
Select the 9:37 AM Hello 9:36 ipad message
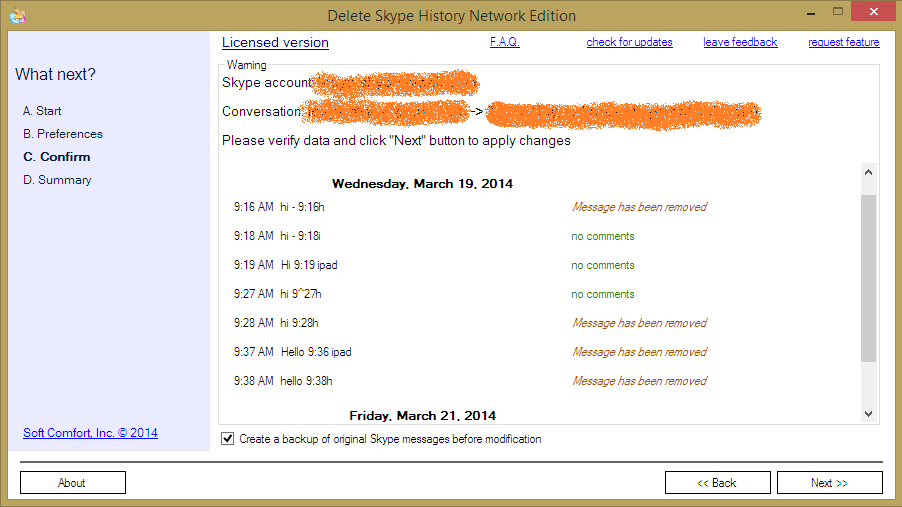point(292,352)
